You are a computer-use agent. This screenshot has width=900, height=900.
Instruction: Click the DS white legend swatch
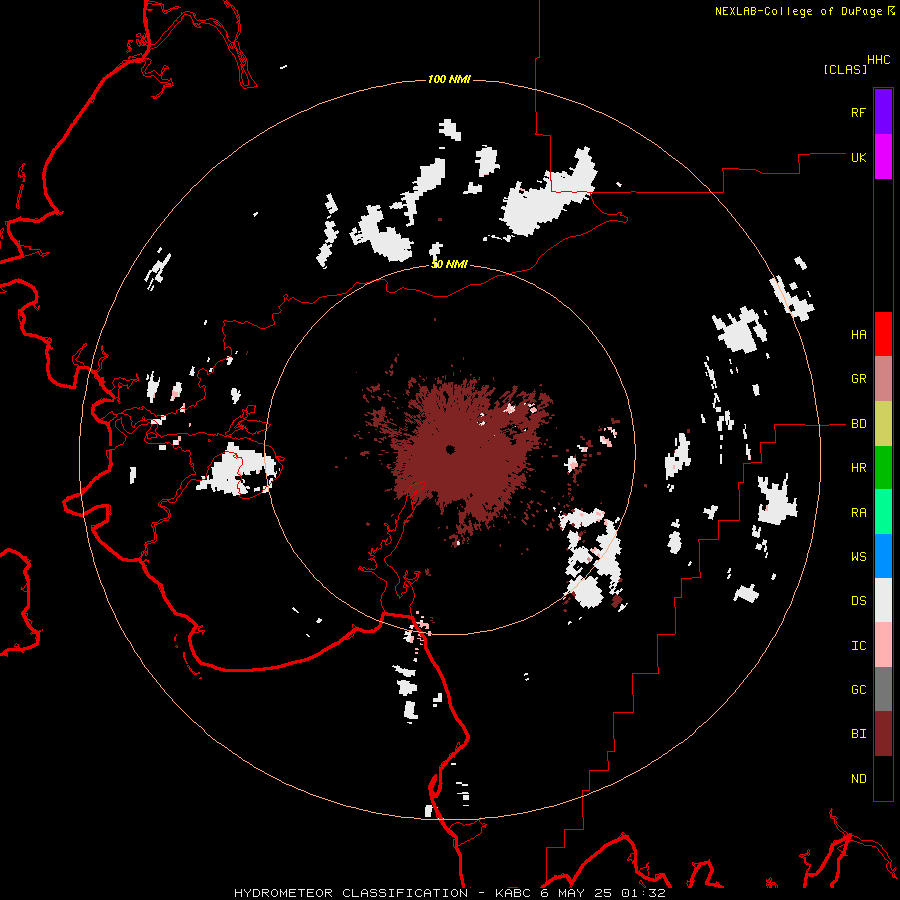point(883,600)
